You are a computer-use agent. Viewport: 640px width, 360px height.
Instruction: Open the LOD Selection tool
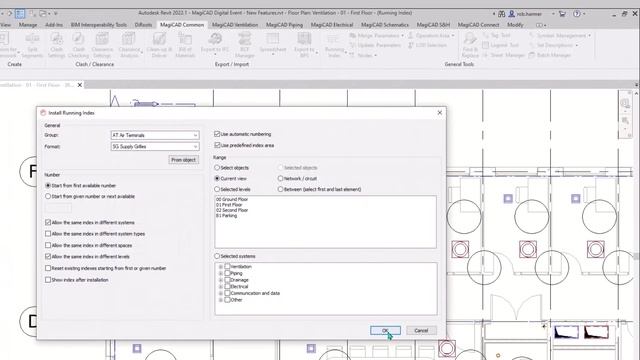point(427,45)
